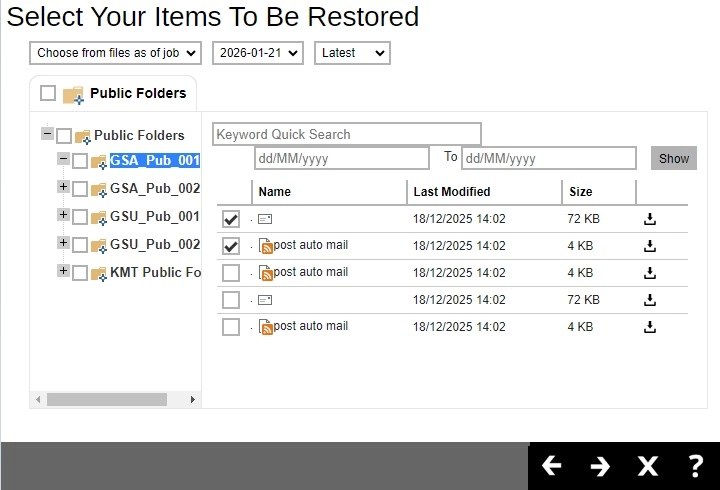This screenshot has height=490, width=720.
Task: Click the Keyword Quick Search field
Action: (x=346, y=134)
